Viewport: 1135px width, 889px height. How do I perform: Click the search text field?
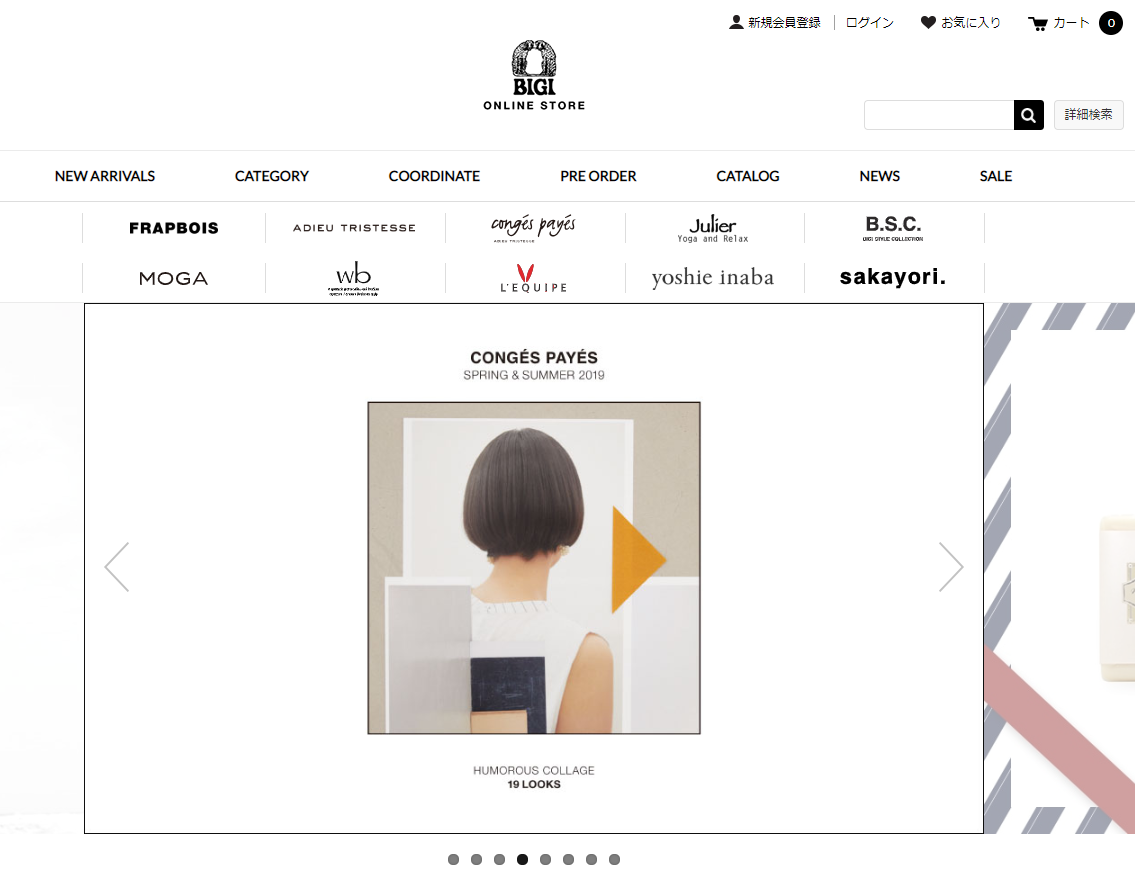click(939, 115)
